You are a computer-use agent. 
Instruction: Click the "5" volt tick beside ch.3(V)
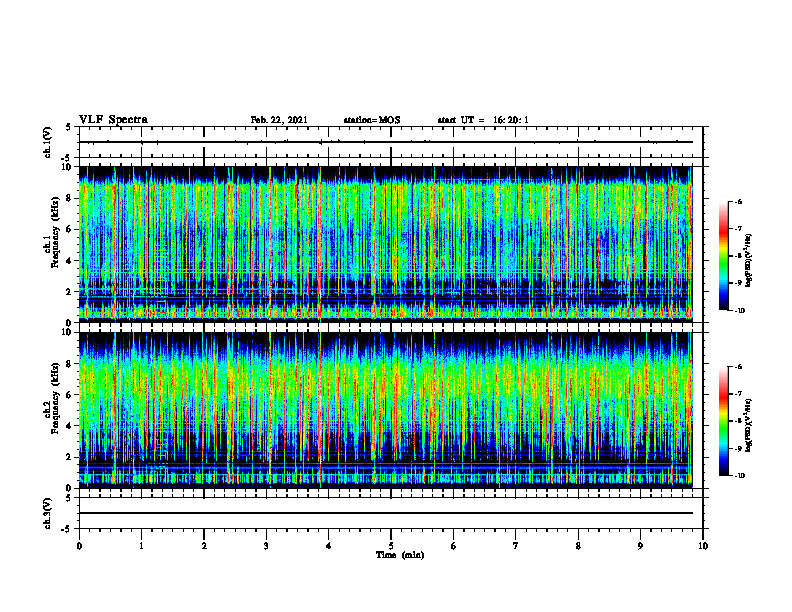[x=69, y=498]
